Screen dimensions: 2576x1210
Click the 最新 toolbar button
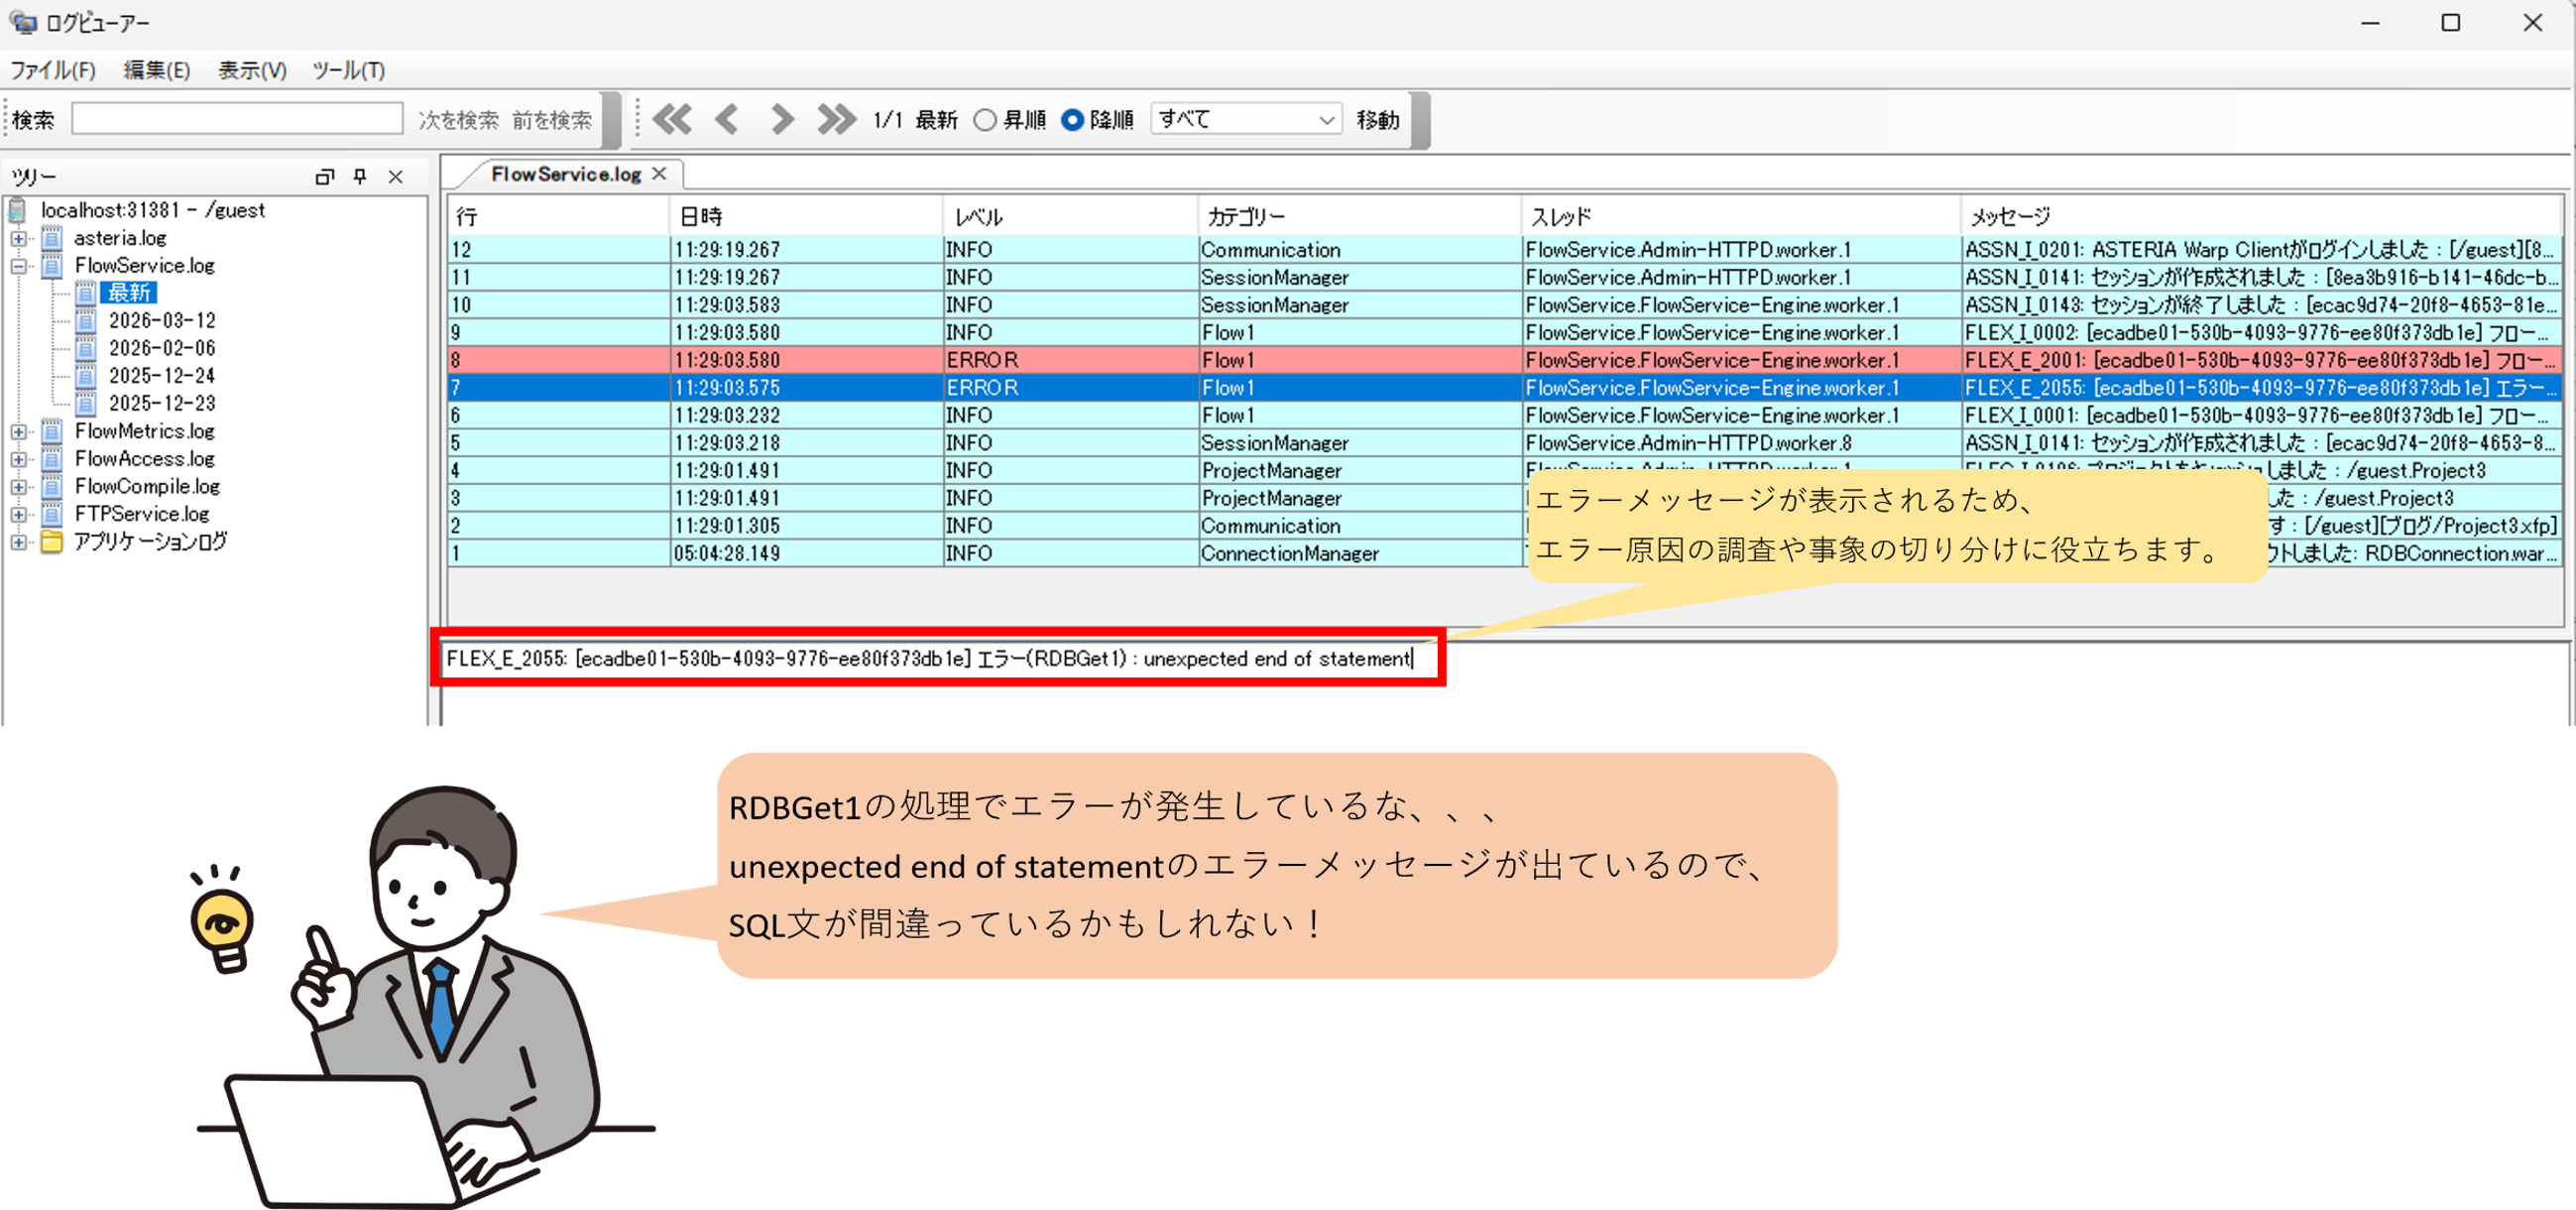point(936,120)
